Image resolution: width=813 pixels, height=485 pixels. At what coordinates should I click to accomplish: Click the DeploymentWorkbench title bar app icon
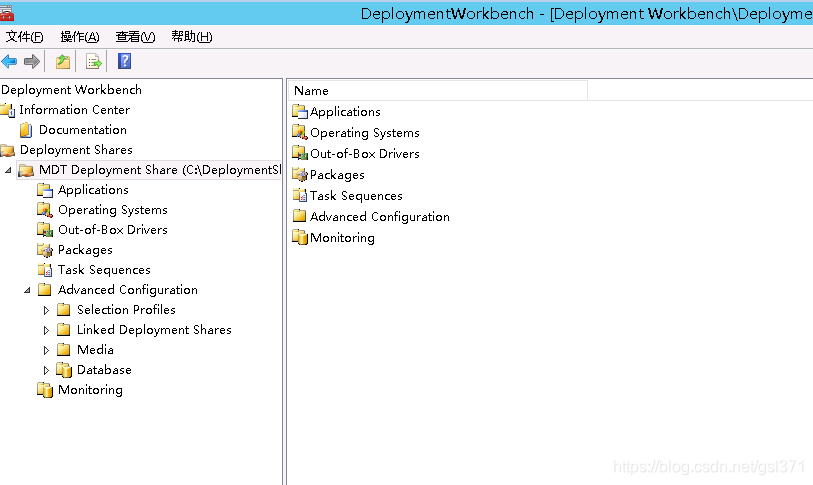point(6,12)
